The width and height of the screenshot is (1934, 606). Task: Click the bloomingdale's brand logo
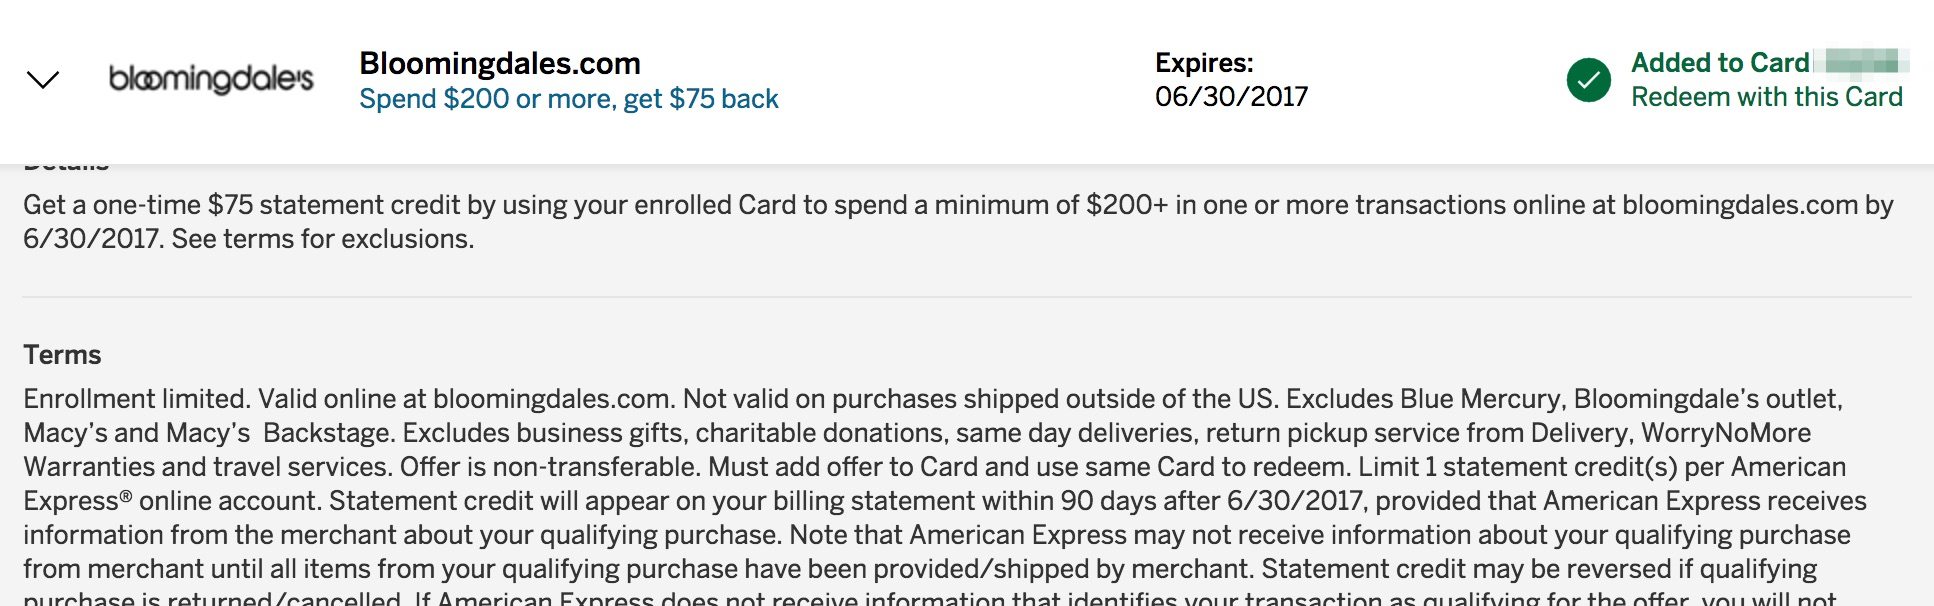pyautogui.click(x=211, y=78)
